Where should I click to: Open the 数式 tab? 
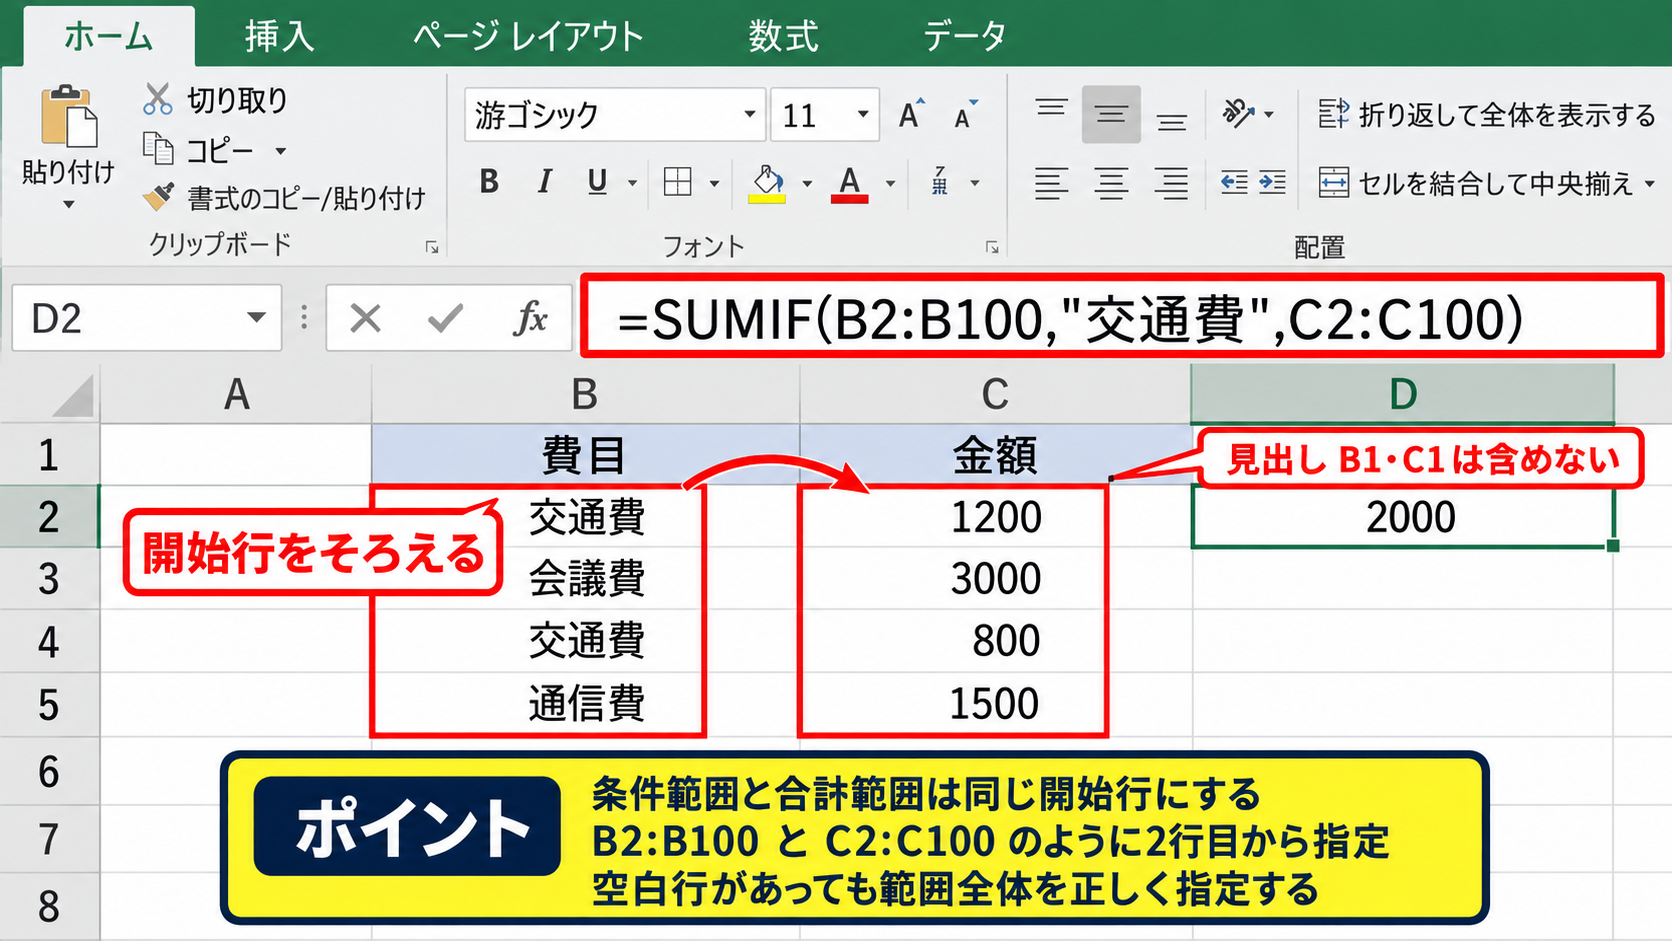point(784,37)
